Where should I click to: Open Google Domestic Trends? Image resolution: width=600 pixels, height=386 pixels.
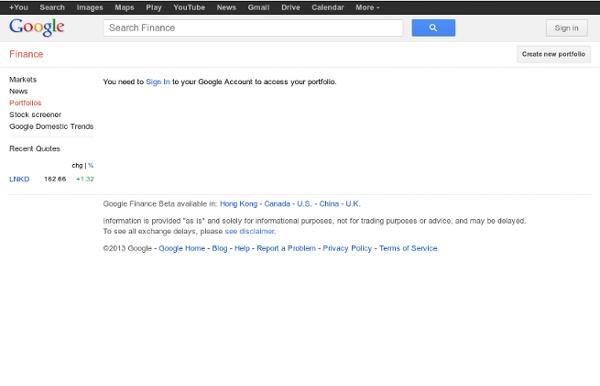coord(51,126)
